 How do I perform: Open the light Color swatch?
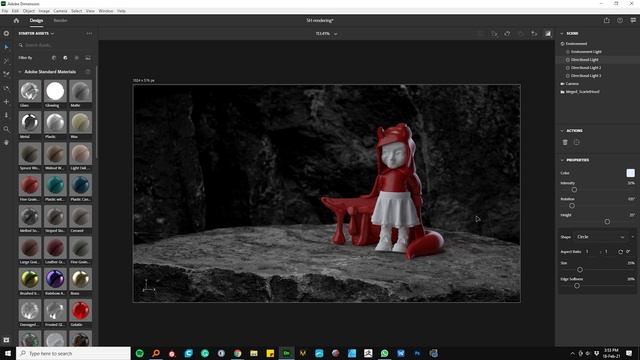click(x=631, y=173)
